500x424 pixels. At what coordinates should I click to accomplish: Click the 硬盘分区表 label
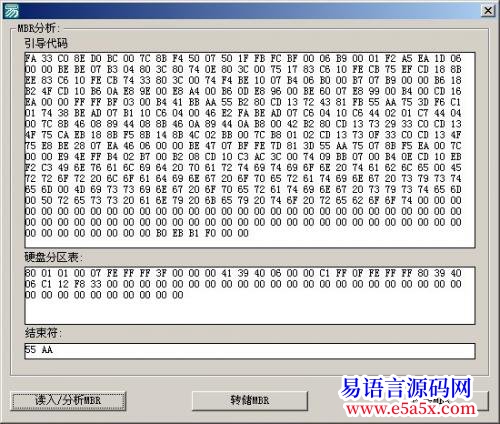coord(53,257)
